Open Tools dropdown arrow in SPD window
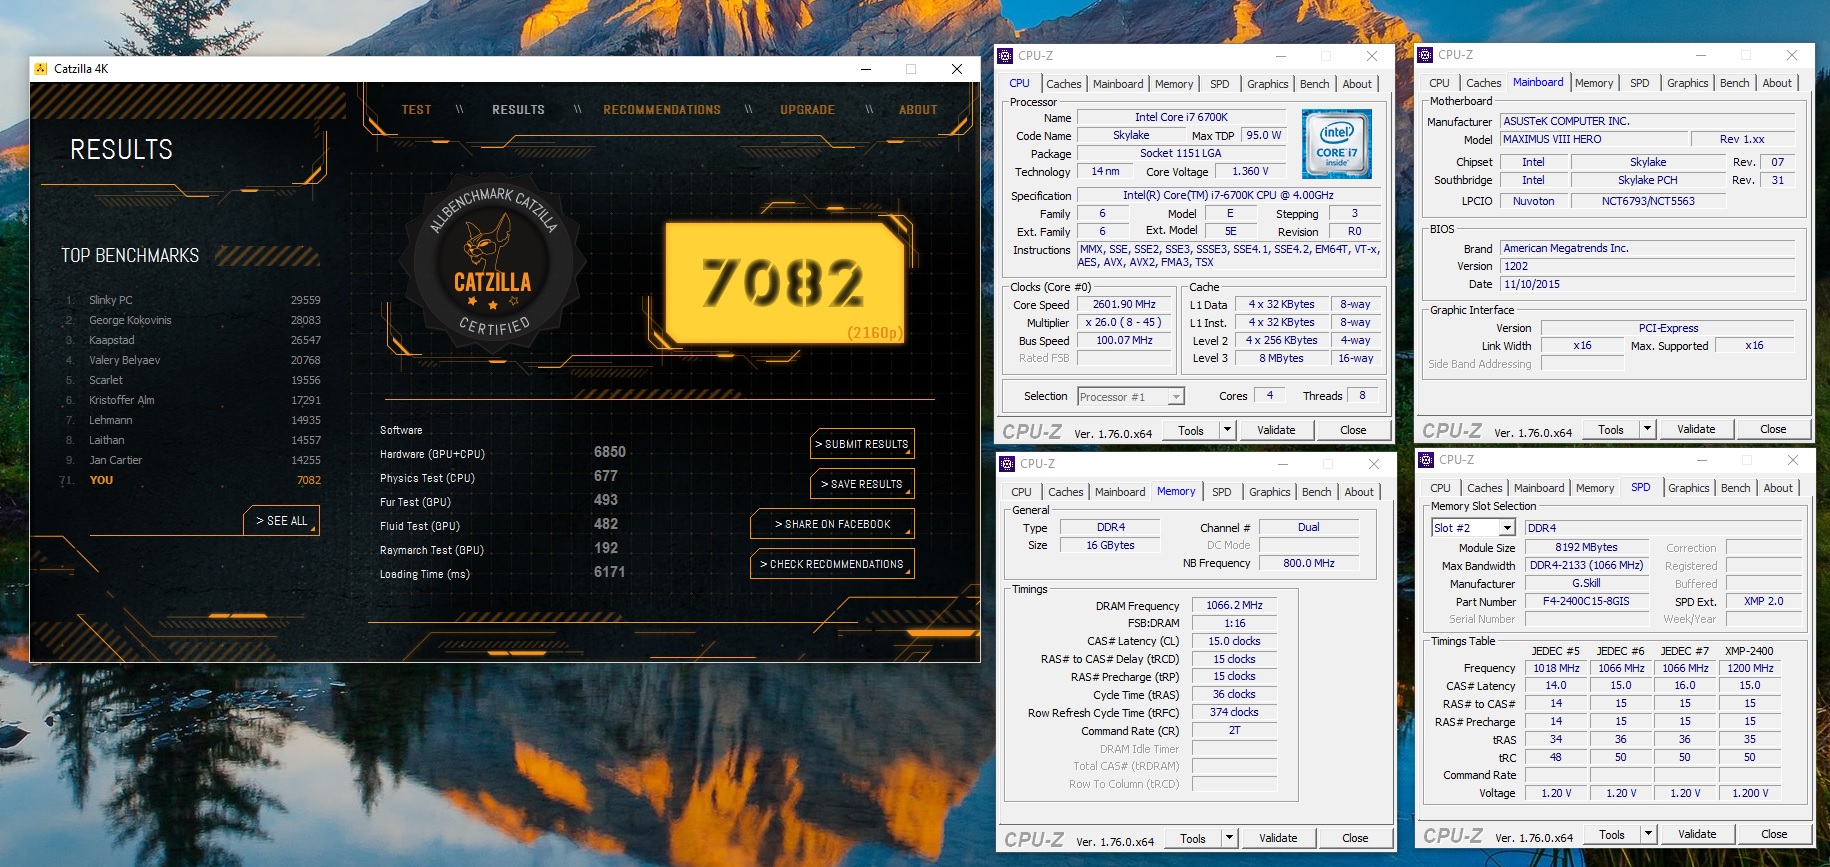The height and width of the screenshot is (867, 1830). [x=1649, y=834]
